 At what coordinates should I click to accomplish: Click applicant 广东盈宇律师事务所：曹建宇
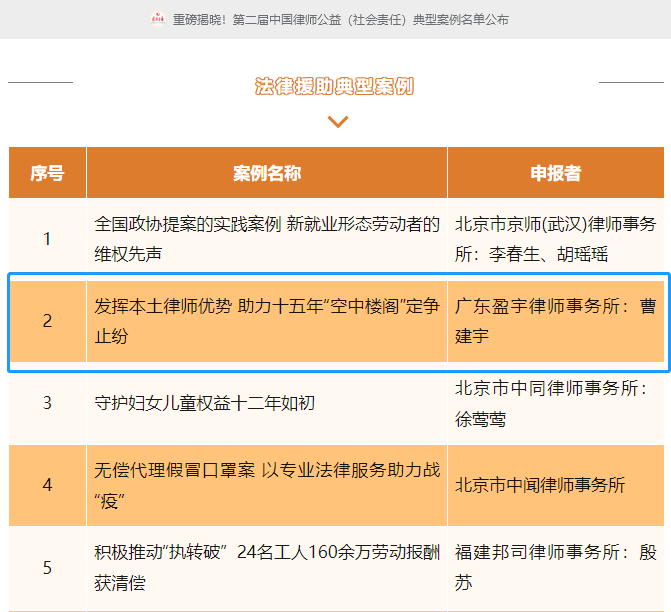[555, 321]
